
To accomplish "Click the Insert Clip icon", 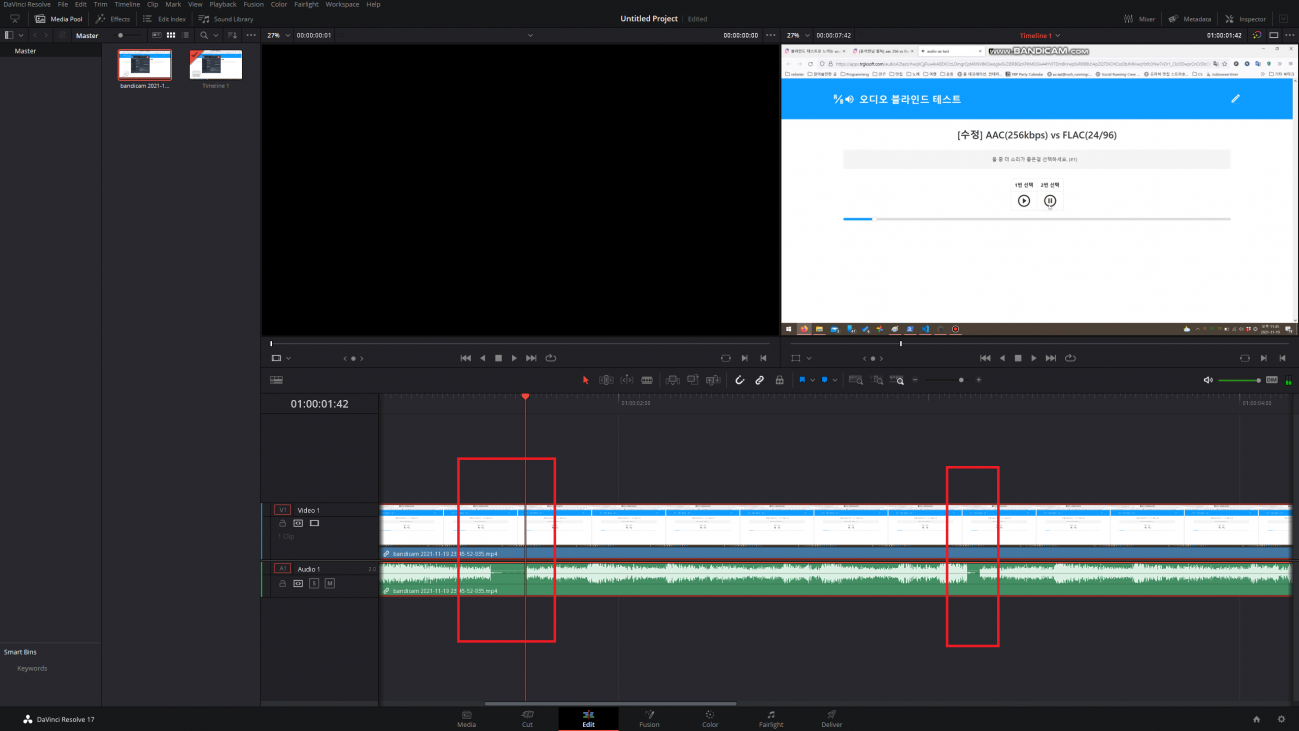I will [x=673, y=380].
